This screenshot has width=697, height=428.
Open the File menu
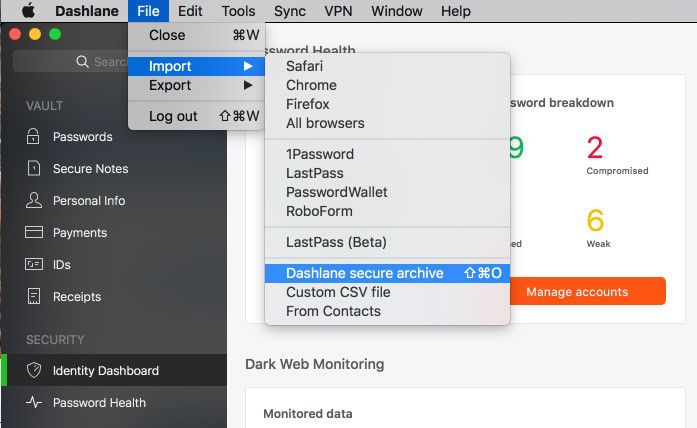(x=148, y=11)
